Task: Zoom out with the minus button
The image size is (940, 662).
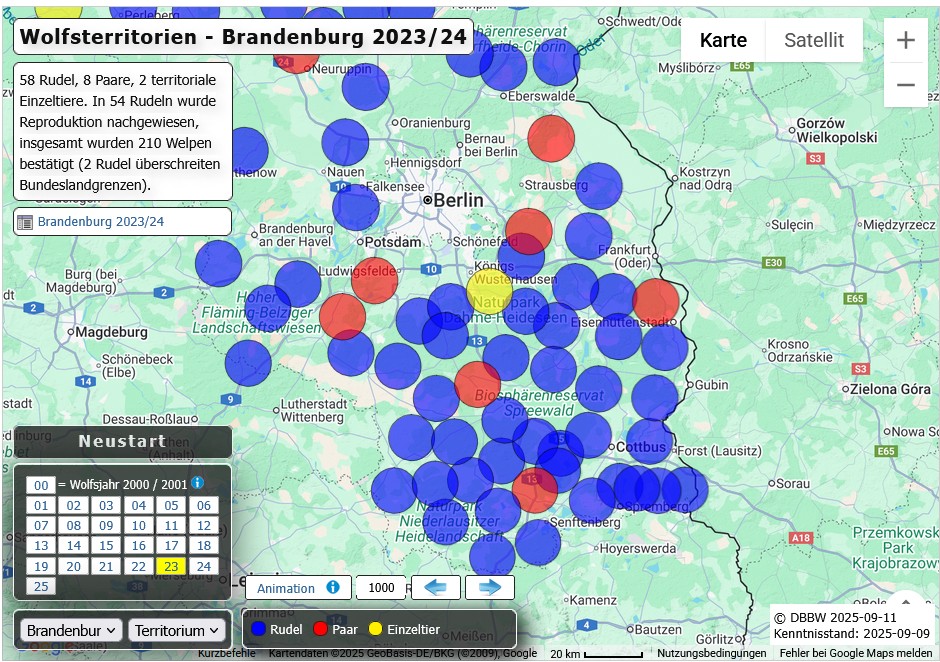Action: tap(905, 85)
